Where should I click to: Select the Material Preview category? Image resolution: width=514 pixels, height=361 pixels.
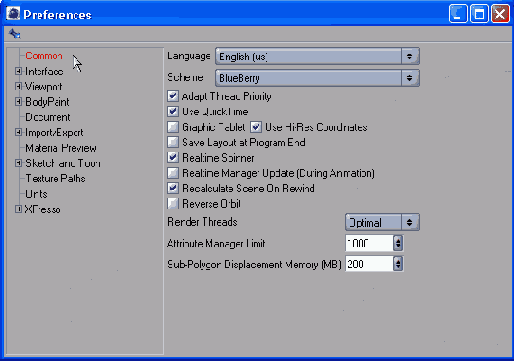(61, 148)
